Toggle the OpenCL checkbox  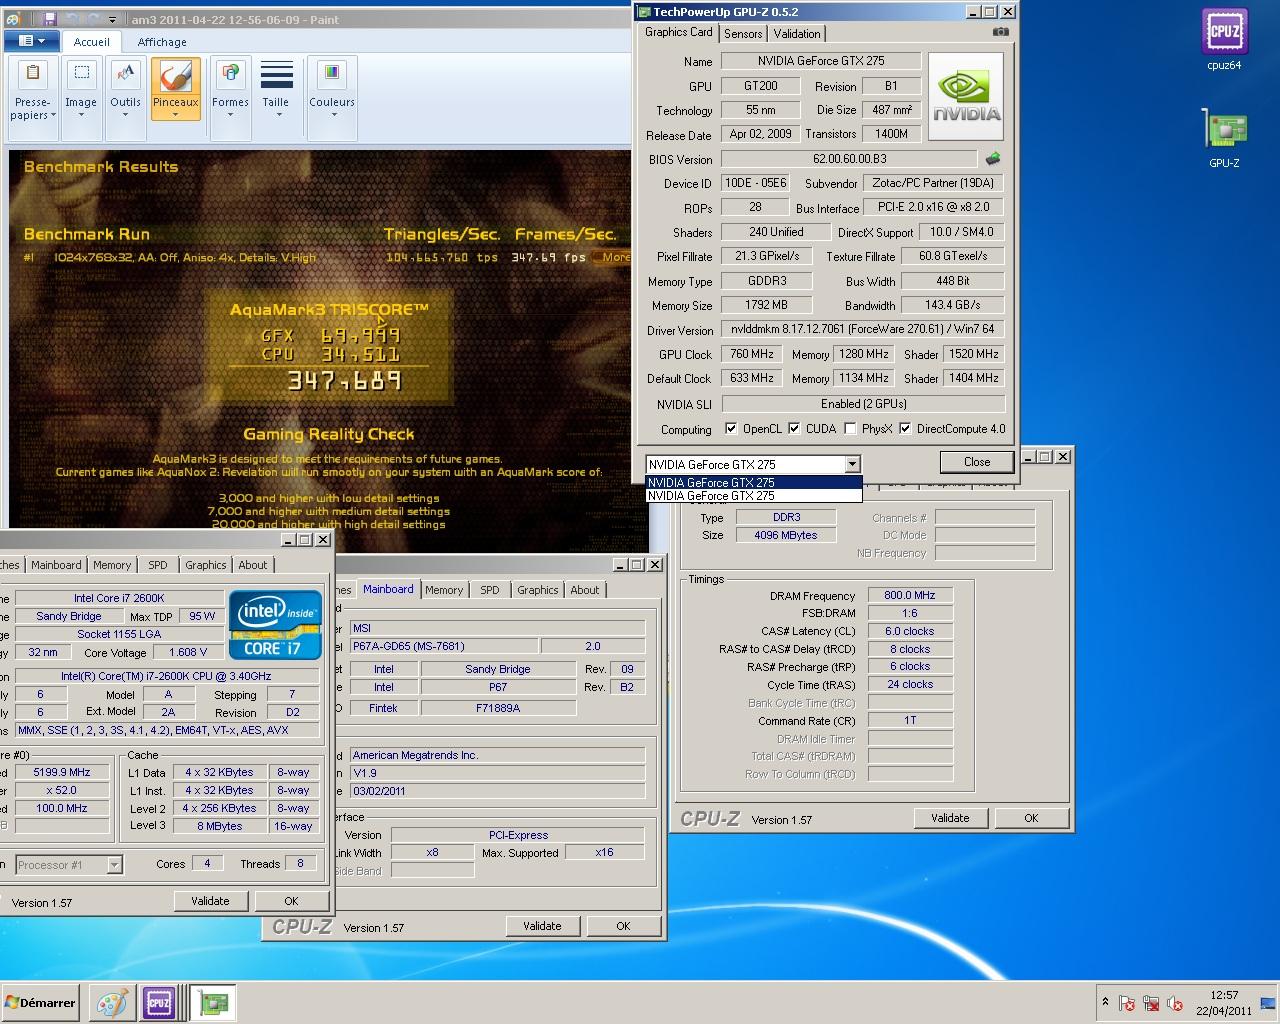tap(731, 429)
